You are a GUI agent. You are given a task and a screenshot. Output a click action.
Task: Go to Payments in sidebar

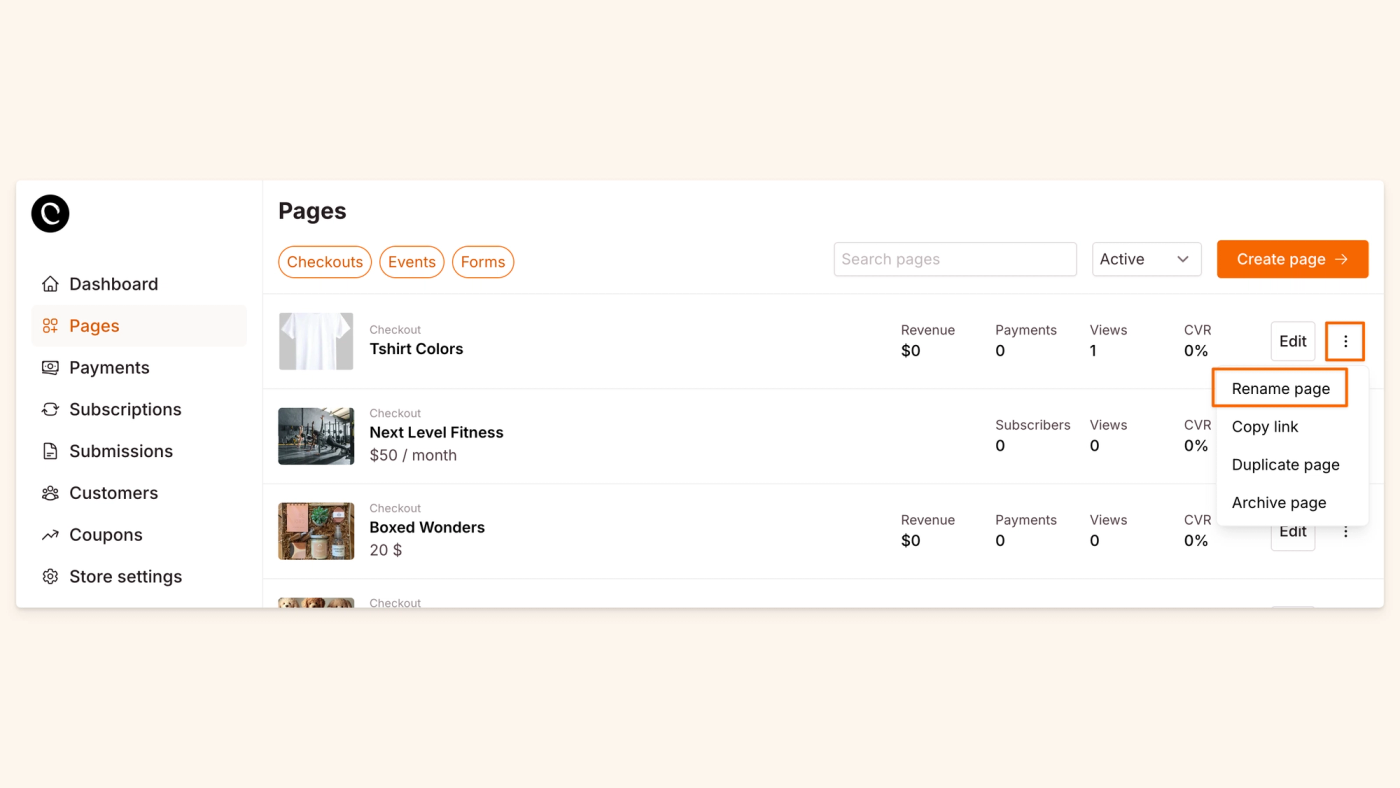click(x=139, y=368)
